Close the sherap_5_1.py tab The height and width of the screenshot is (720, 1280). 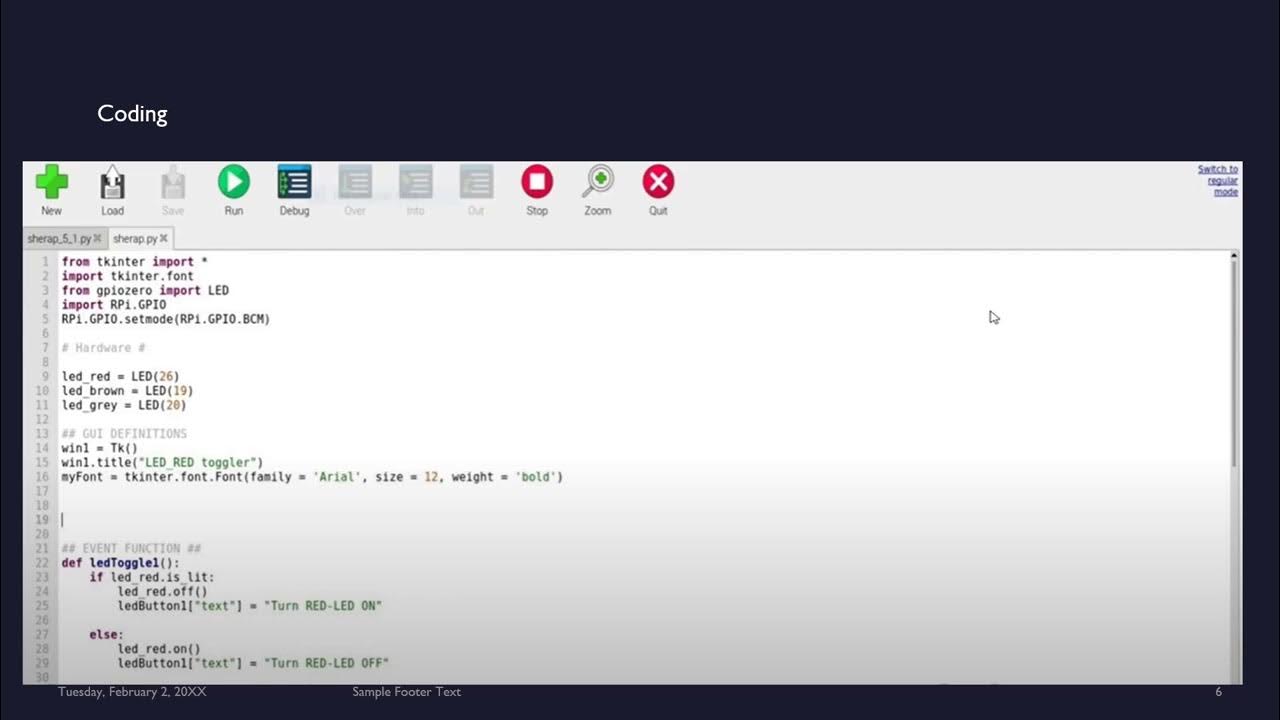pos(97,239)
